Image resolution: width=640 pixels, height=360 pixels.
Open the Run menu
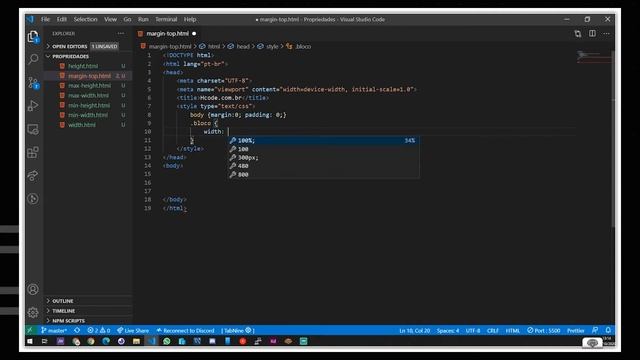143,19
